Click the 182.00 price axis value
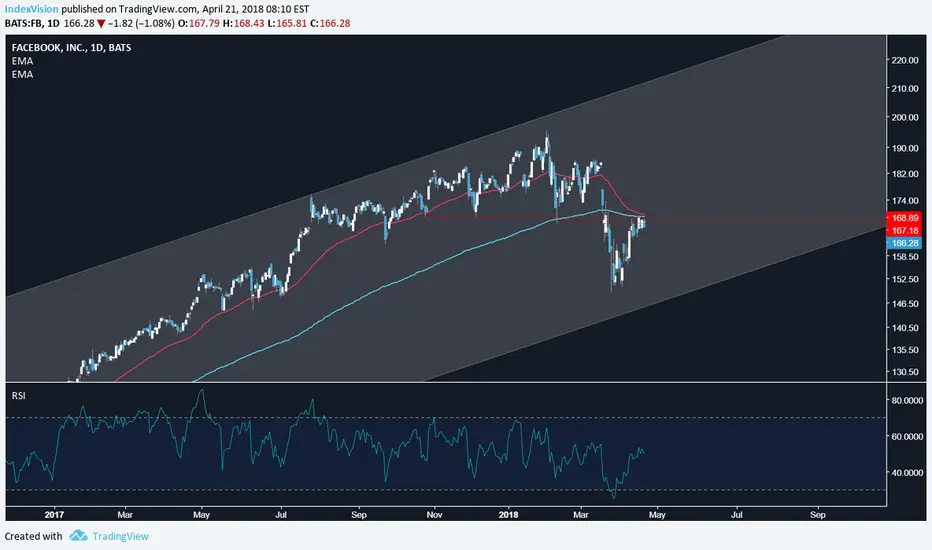The image size is (932, 550). tap(905, 174)
